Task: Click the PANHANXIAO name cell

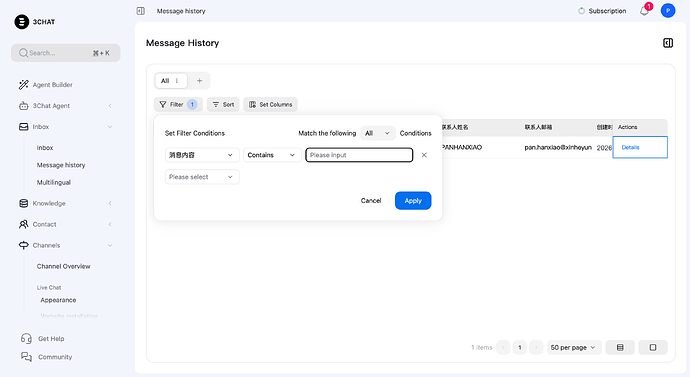Action: point(462,147)
